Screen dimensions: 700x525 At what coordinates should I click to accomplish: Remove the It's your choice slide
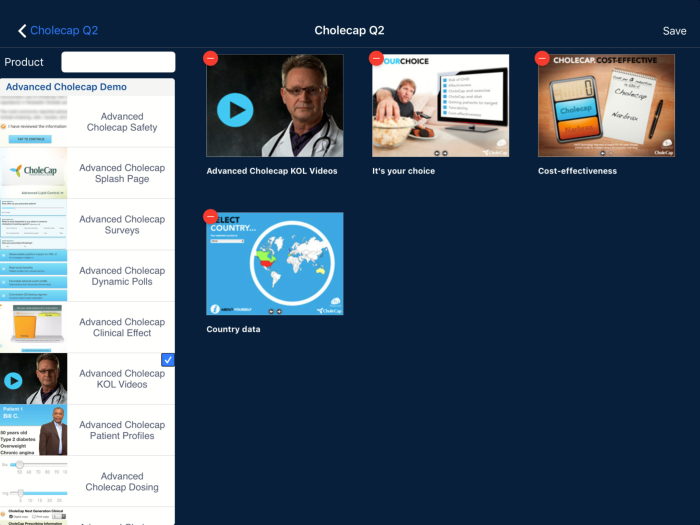click(x=376, y=59)
